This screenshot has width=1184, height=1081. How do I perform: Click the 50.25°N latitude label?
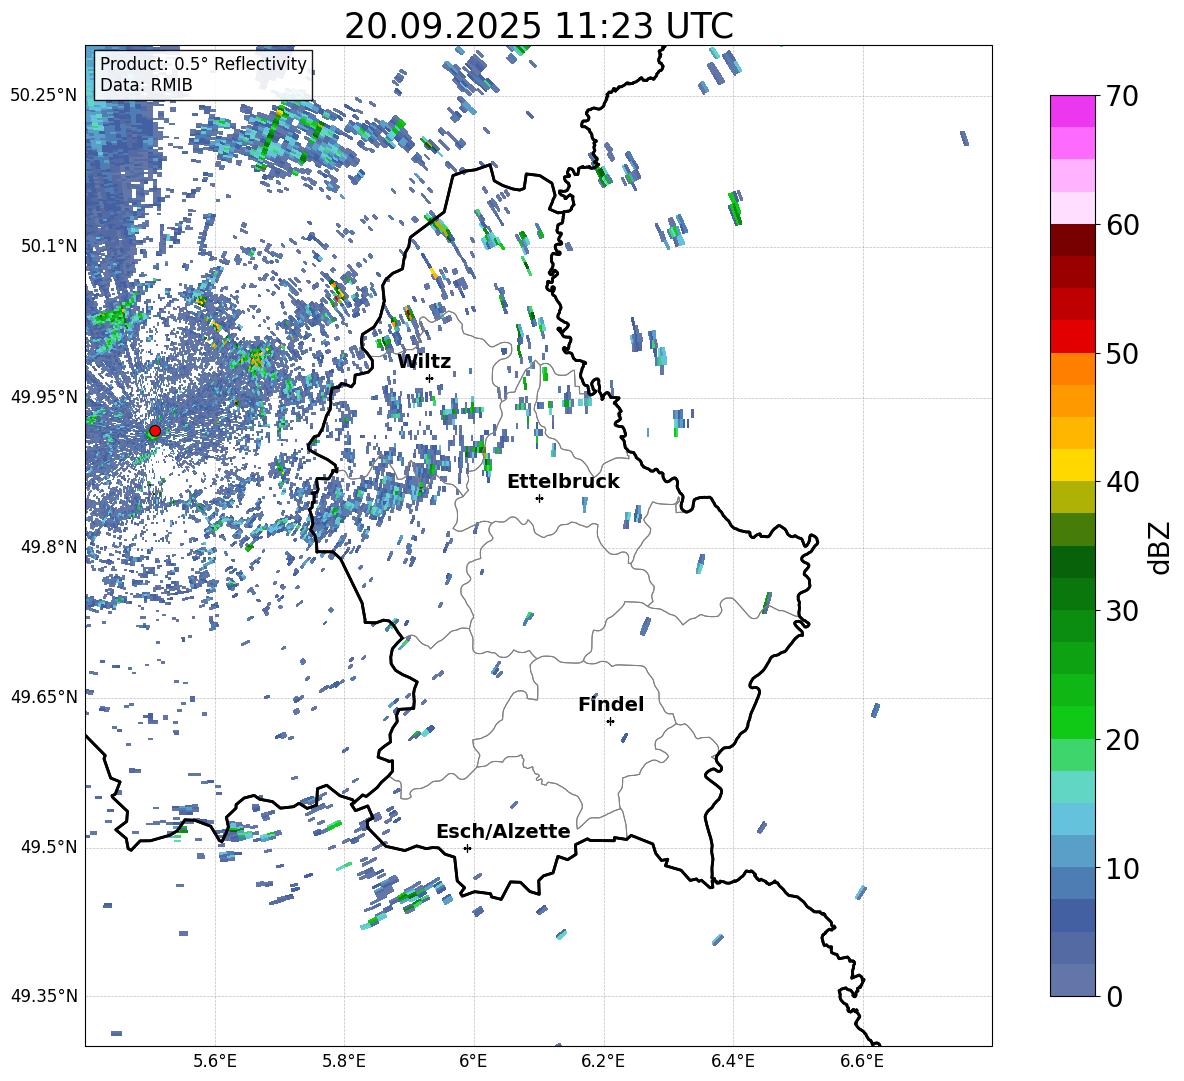(x=44, y=96)
